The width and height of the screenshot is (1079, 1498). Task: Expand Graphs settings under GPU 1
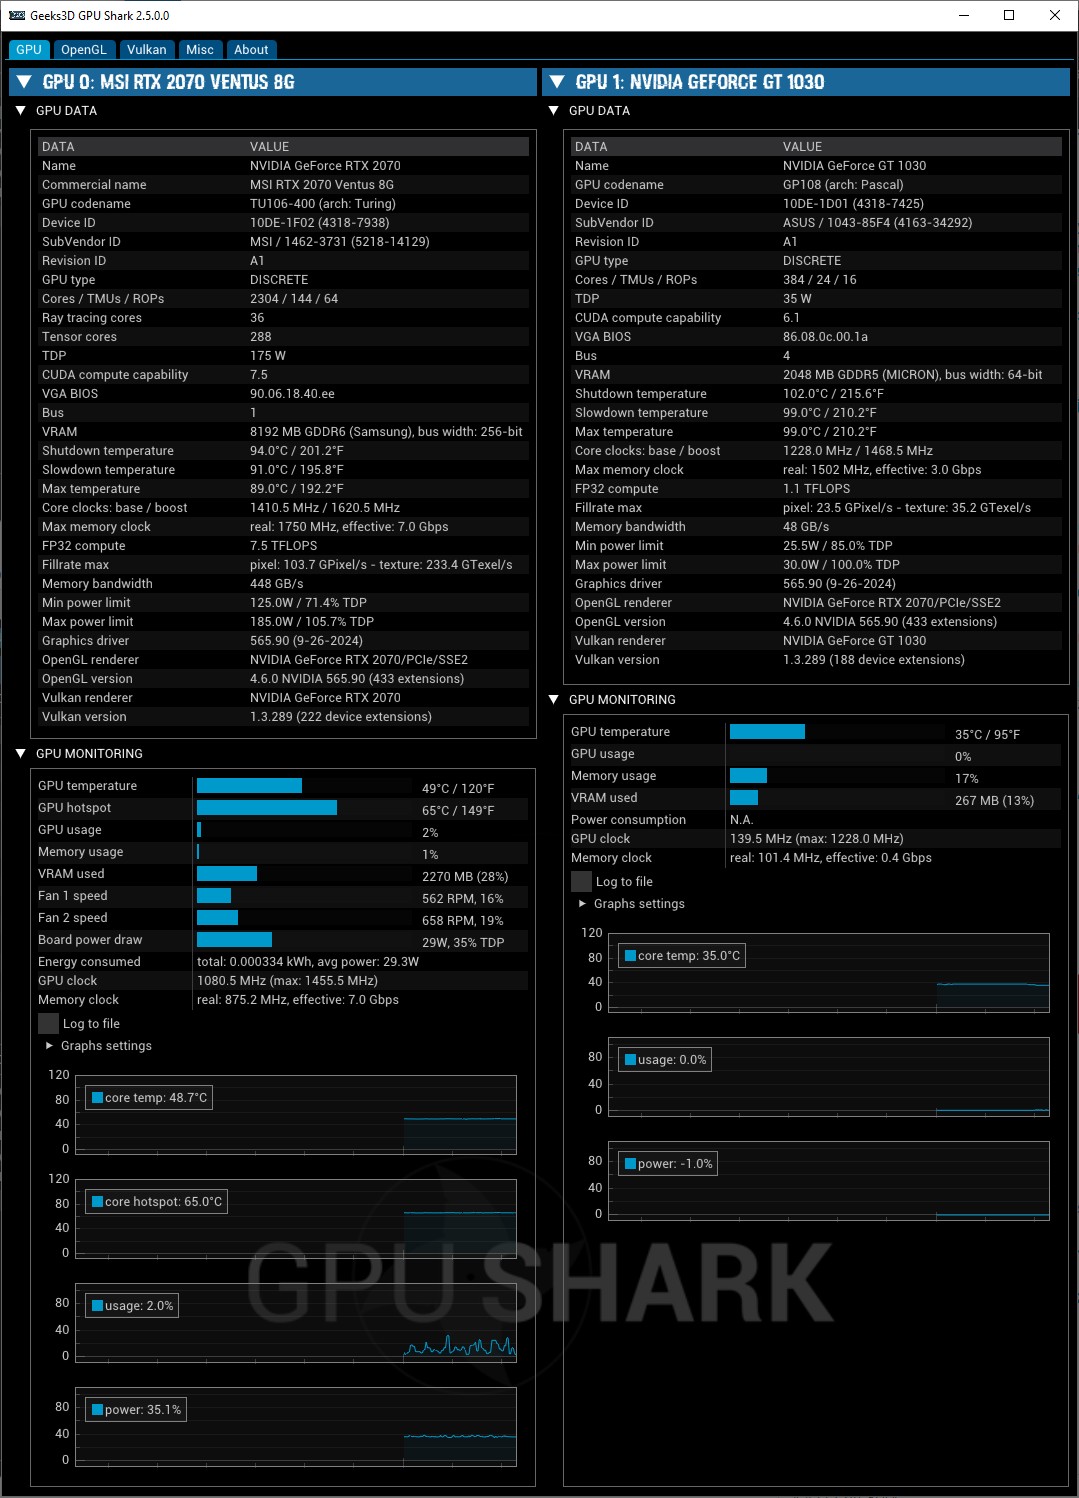click(x=583, y=904)
